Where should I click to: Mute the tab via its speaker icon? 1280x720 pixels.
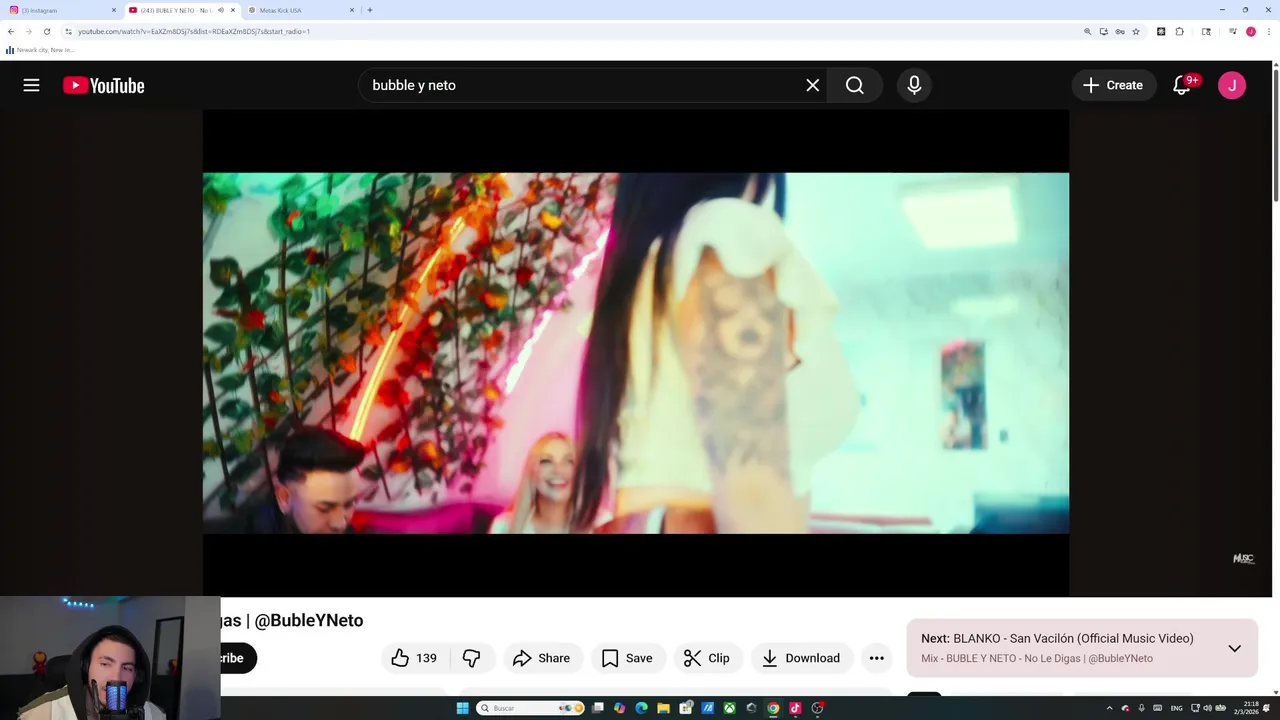(221, 10)
